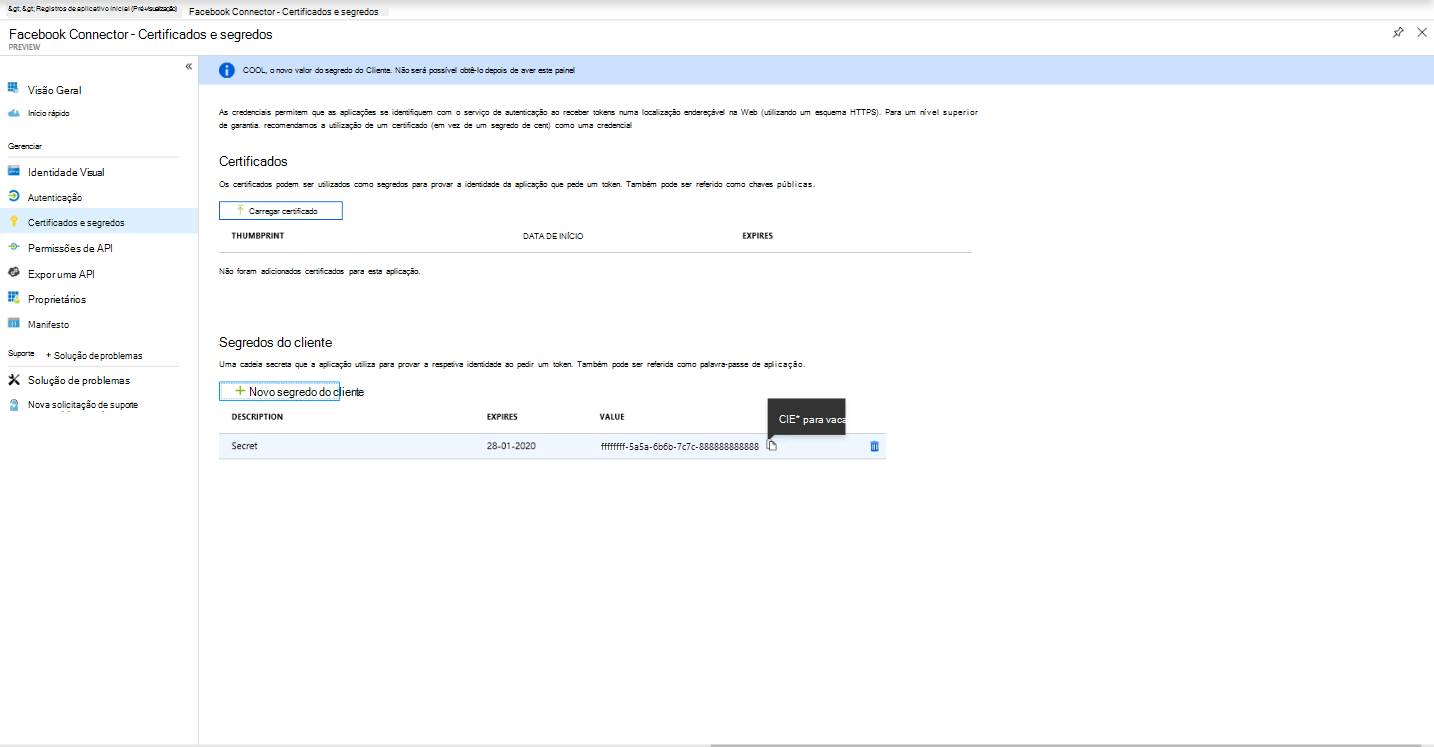
Task: Click VALUE column header
Action: point(612,417)
